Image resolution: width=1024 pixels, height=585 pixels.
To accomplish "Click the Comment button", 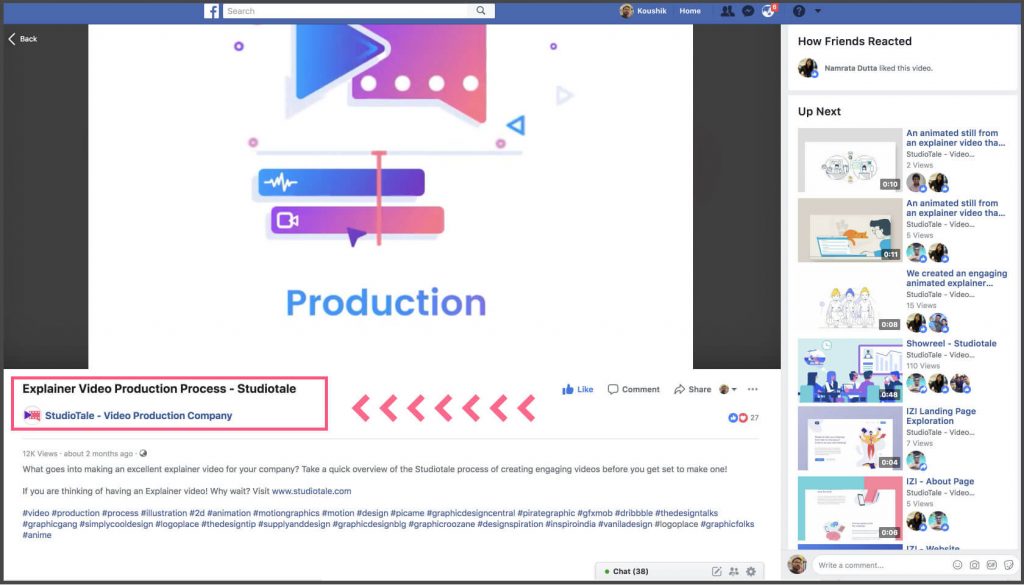I will pos(633,389).
